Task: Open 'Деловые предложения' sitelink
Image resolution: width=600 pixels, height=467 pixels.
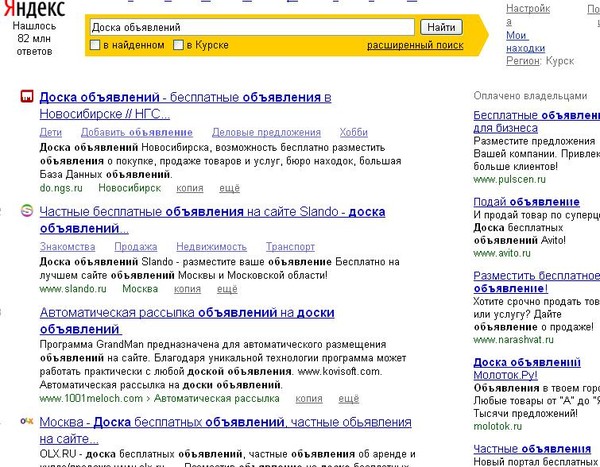Action: (266, 132)
